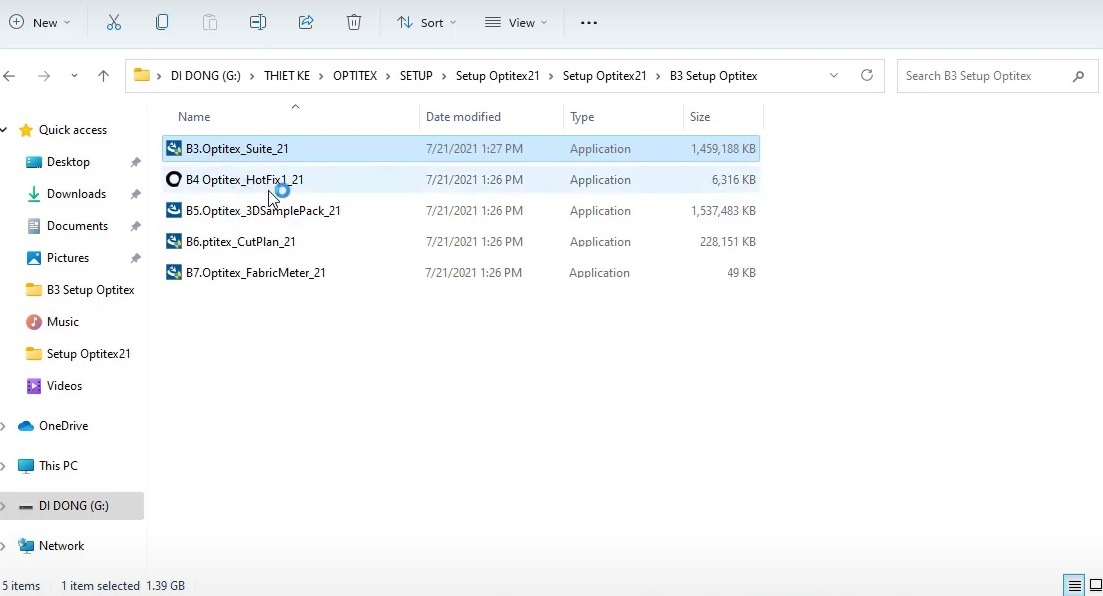Open the New item dropdown
1103x596 pixels.
[x=40, y=22]
